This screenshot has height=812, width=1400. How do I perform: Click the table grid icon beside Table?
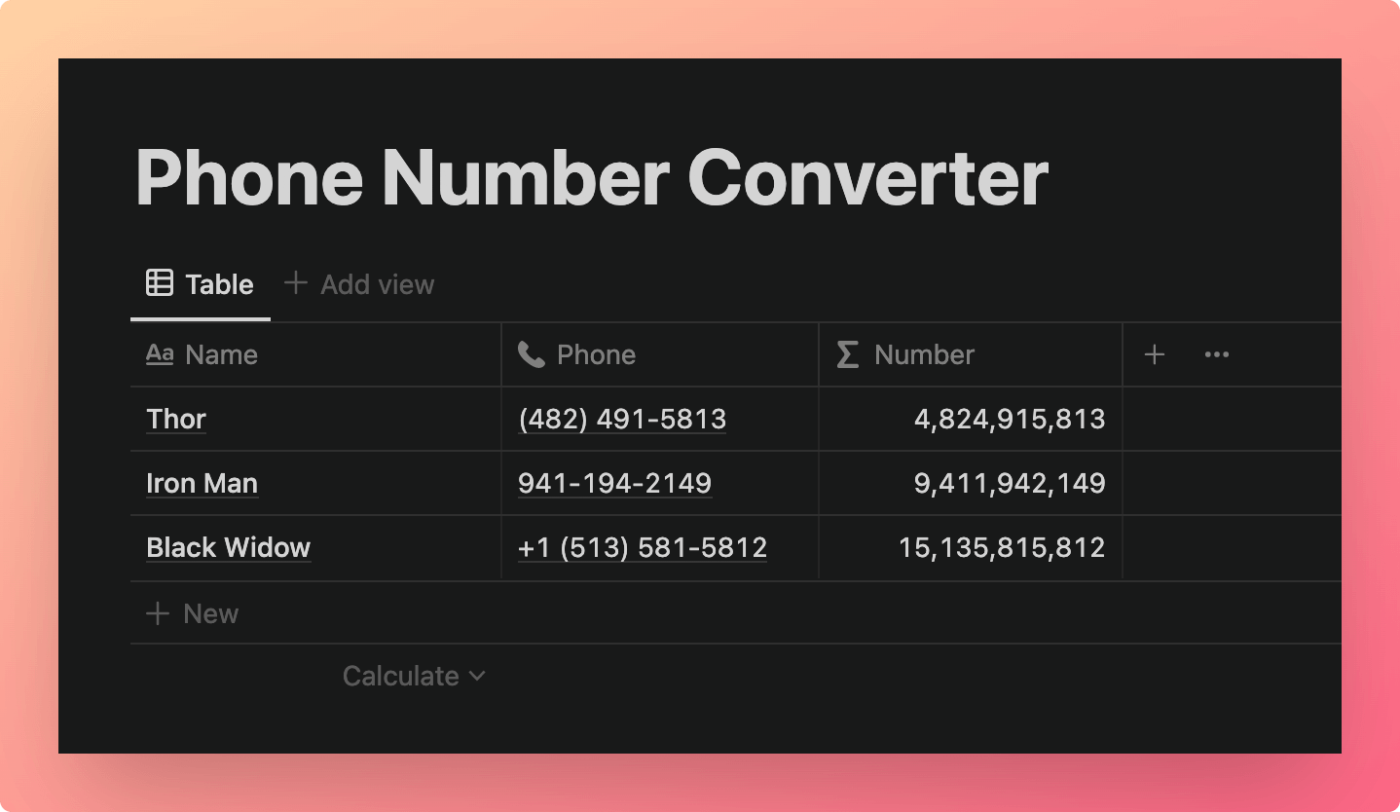159,283
